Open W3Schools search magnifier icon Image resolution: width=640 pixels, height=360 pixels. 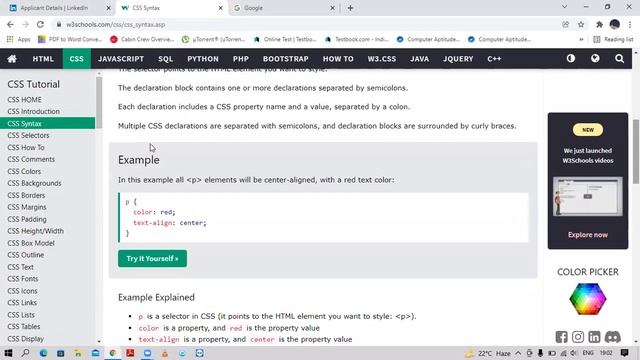[619, 59]
